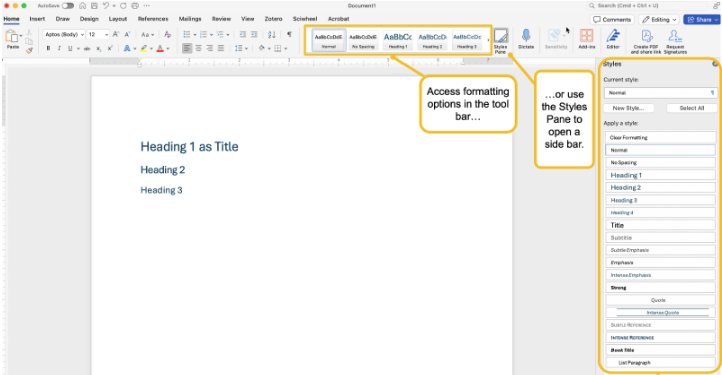Select Heading 1 thumbnail in ribbon gallery
The width and height of the screenshot is (722, 375).
[x=398, y=40]
